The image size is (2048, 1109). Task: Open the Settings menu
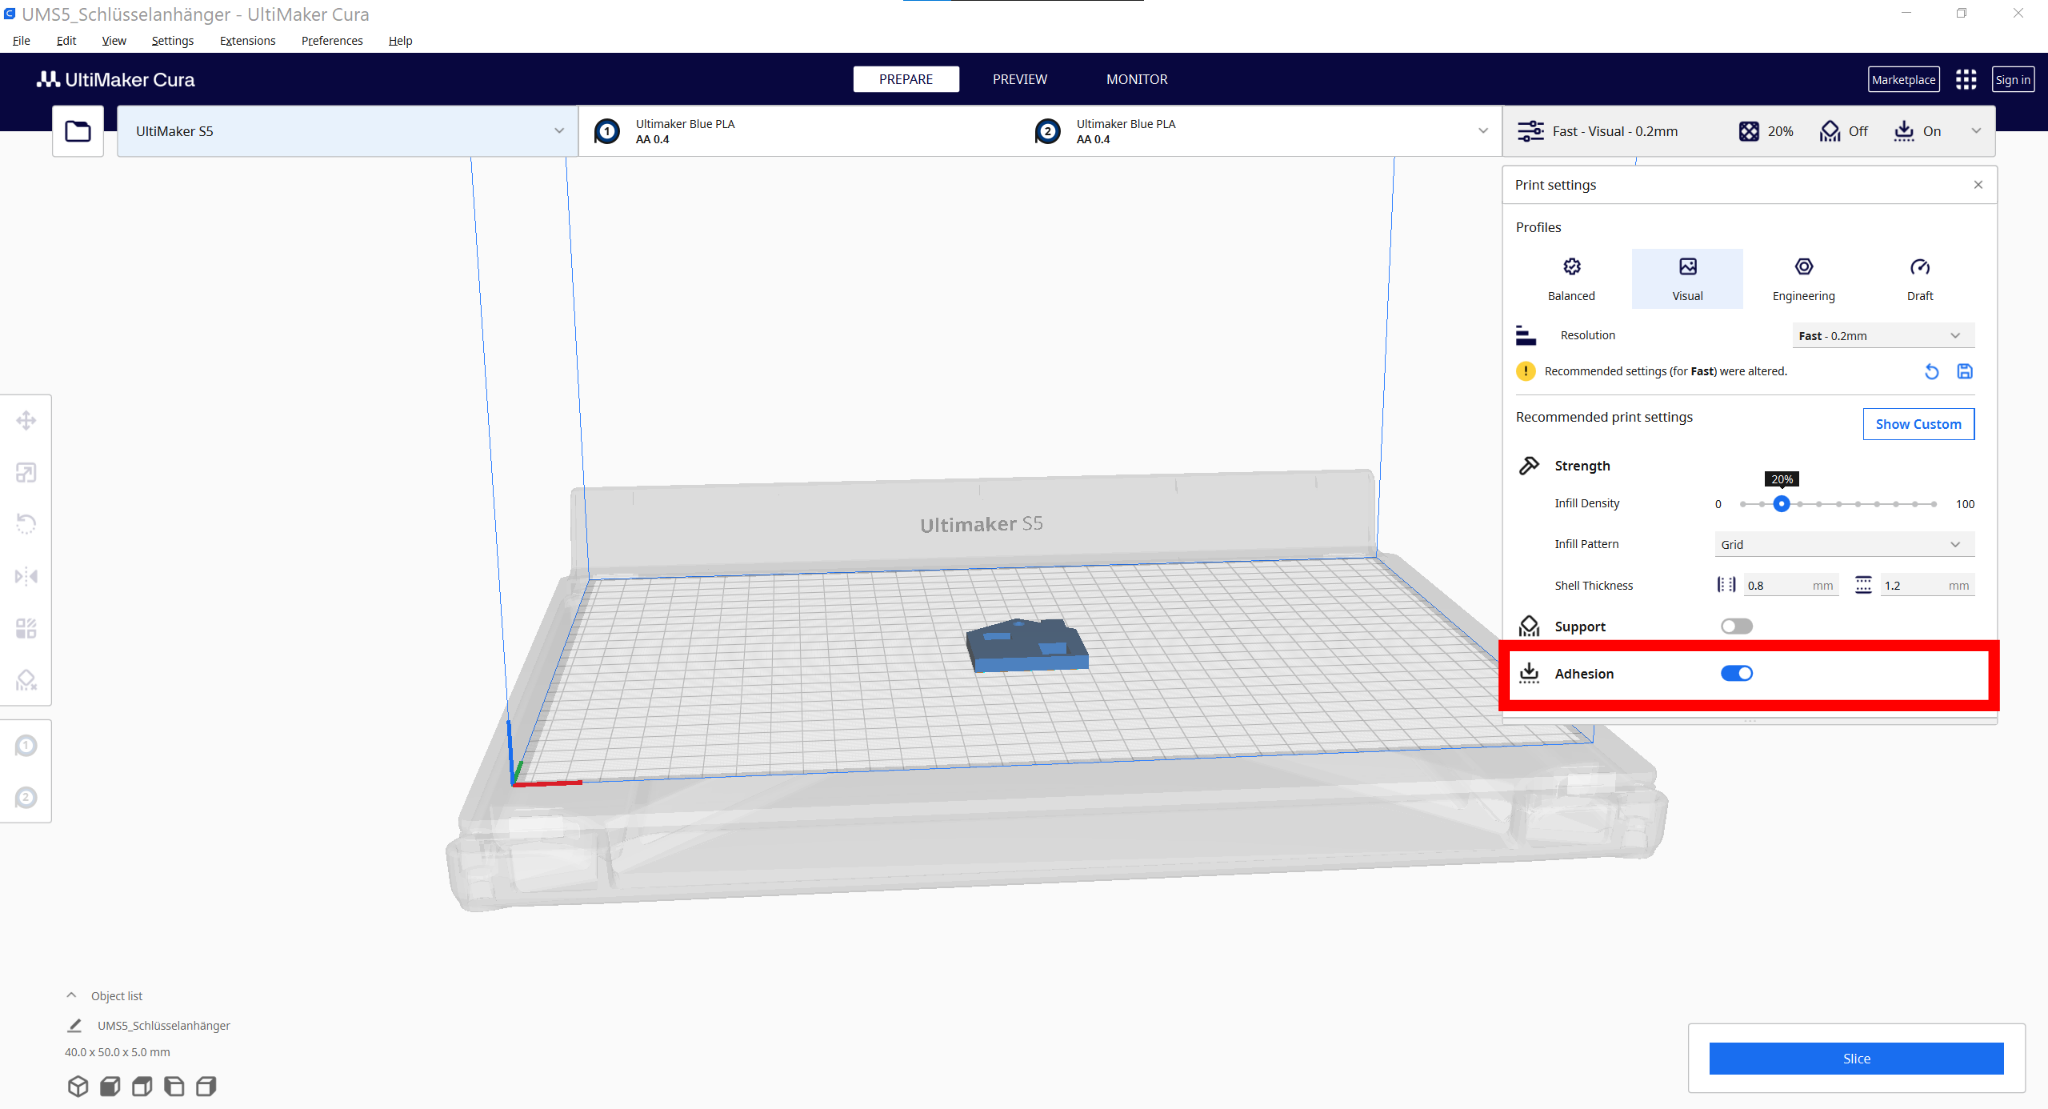pos(173,41)
